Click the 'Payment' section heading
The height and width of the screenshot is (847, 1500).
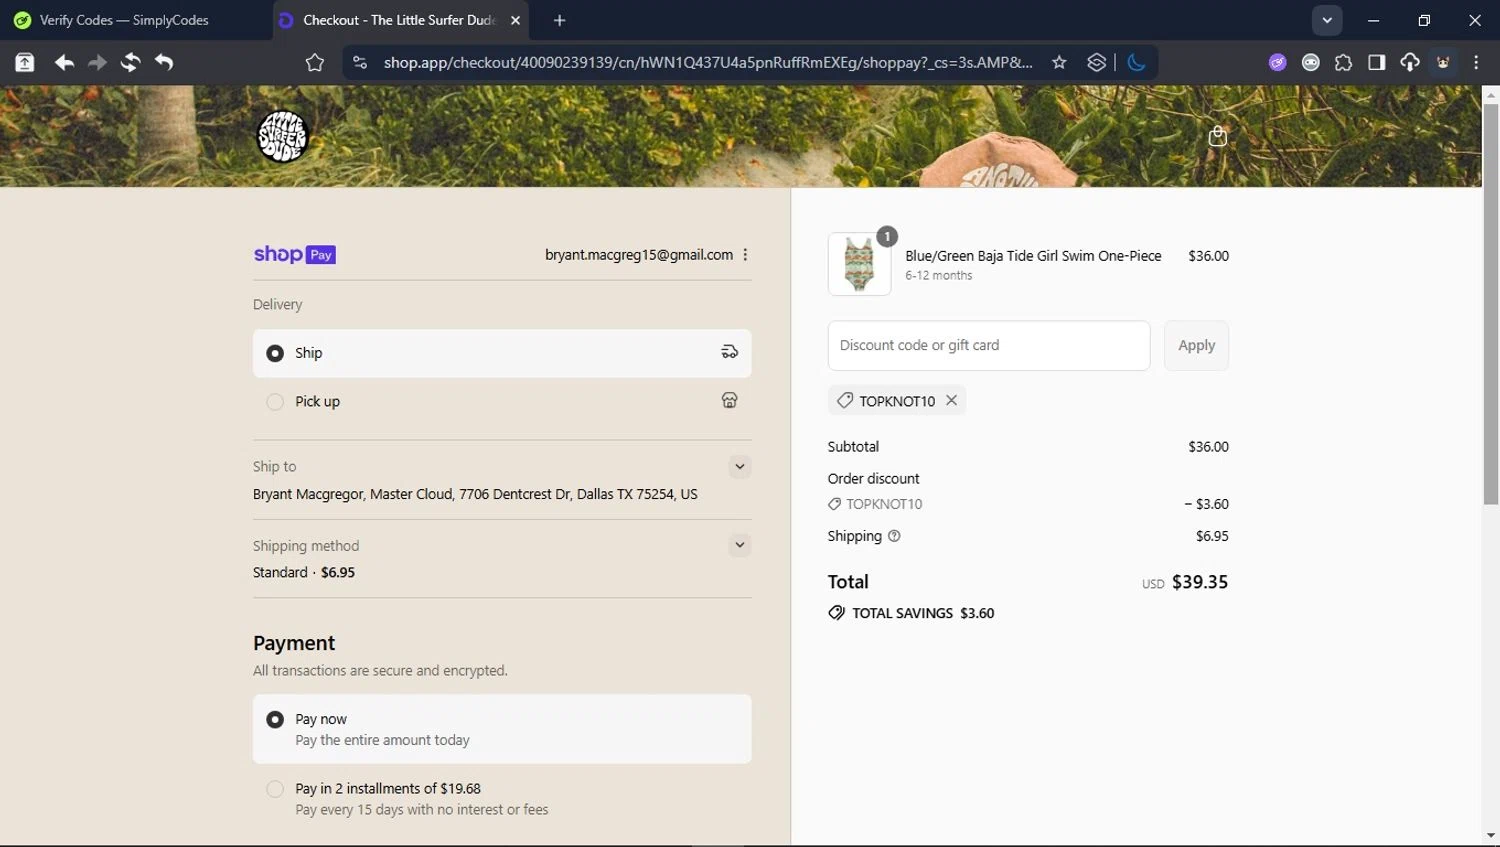294,643
